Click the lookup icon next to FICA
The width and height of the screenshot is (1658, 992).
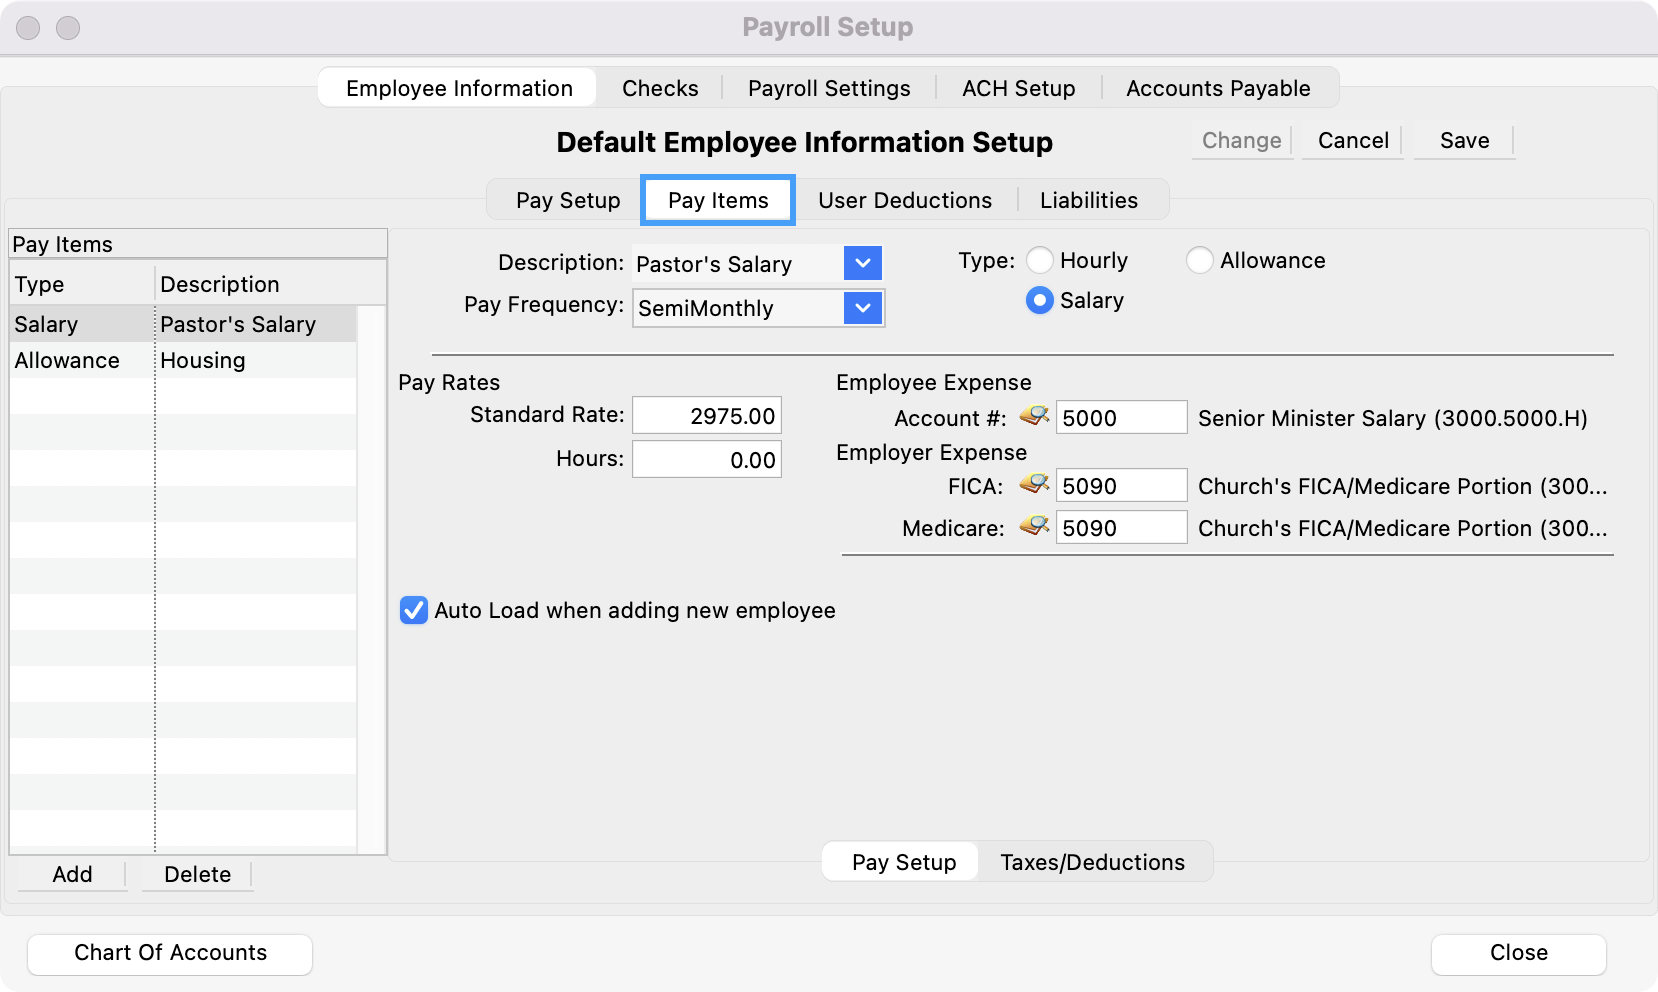(x=1034, y=485)
